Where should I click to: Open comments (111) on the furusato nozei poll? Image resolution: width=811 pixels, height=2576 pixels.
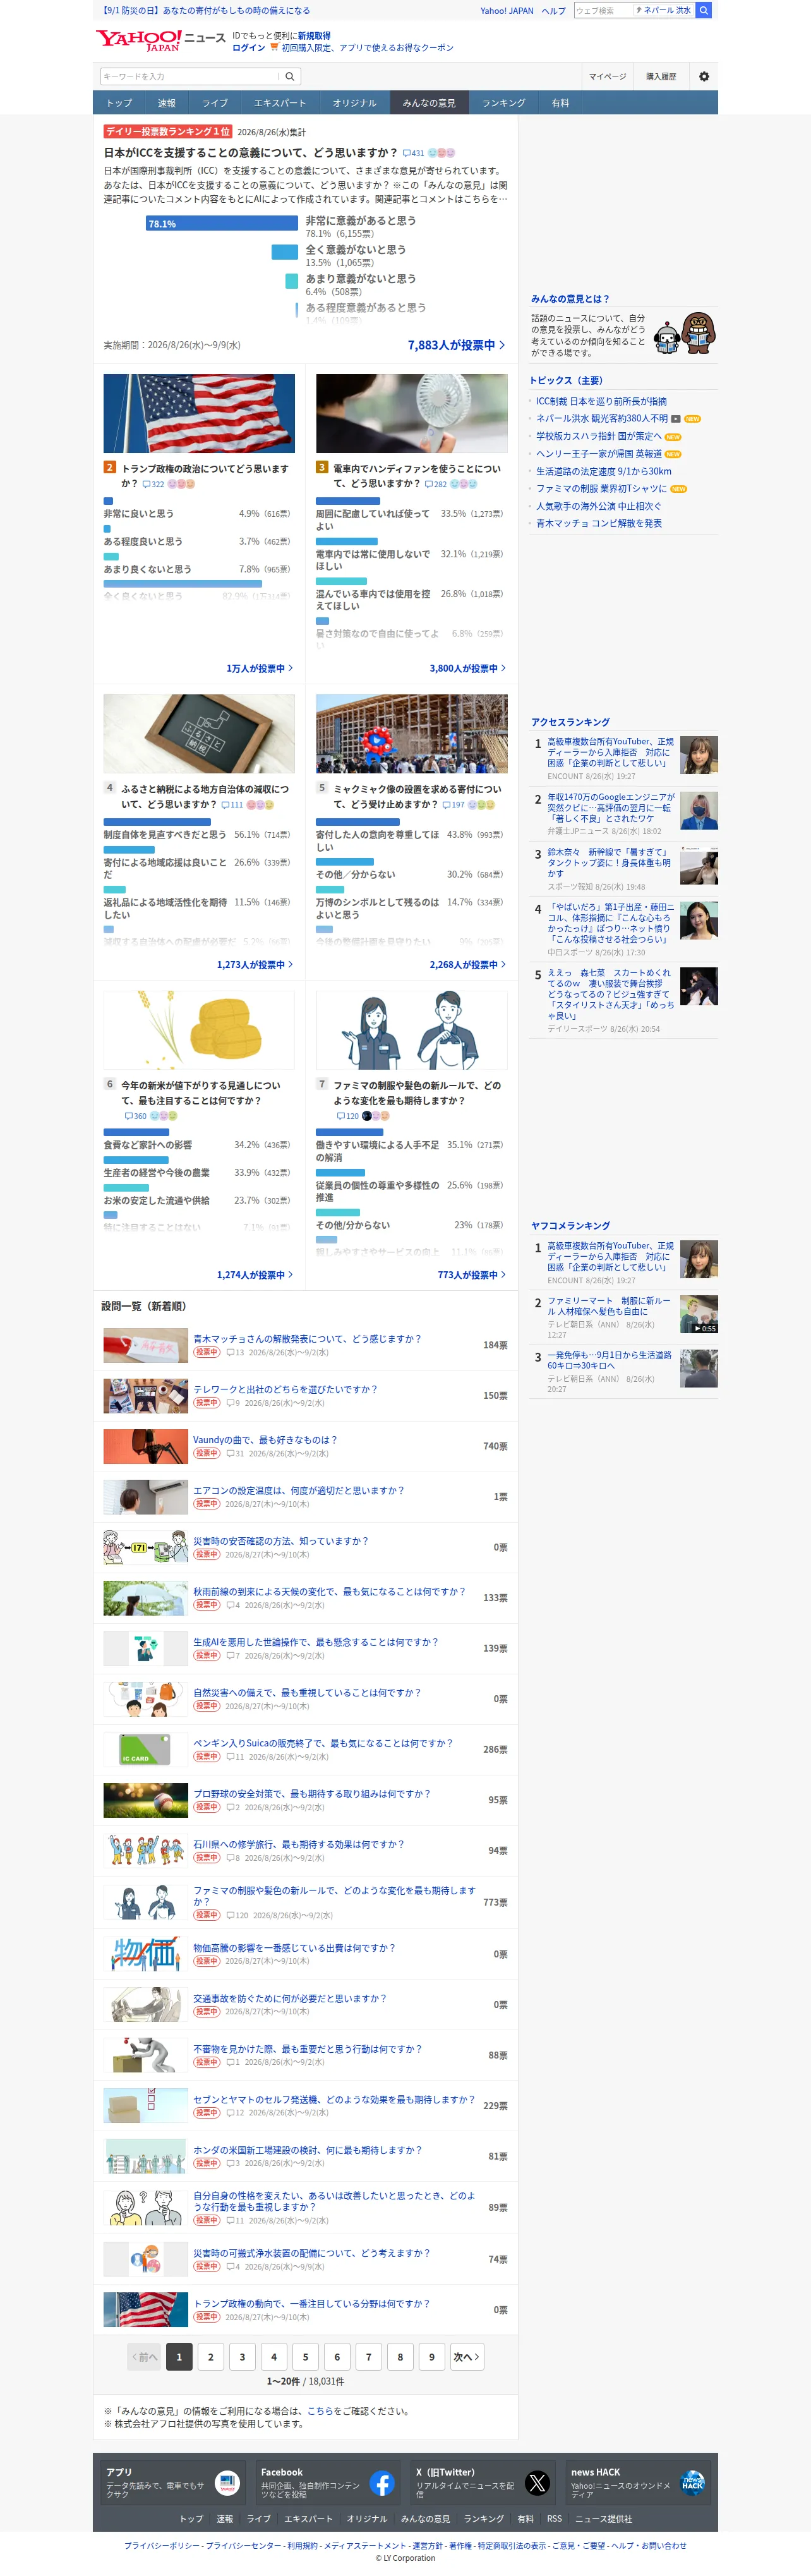point(232,804)
